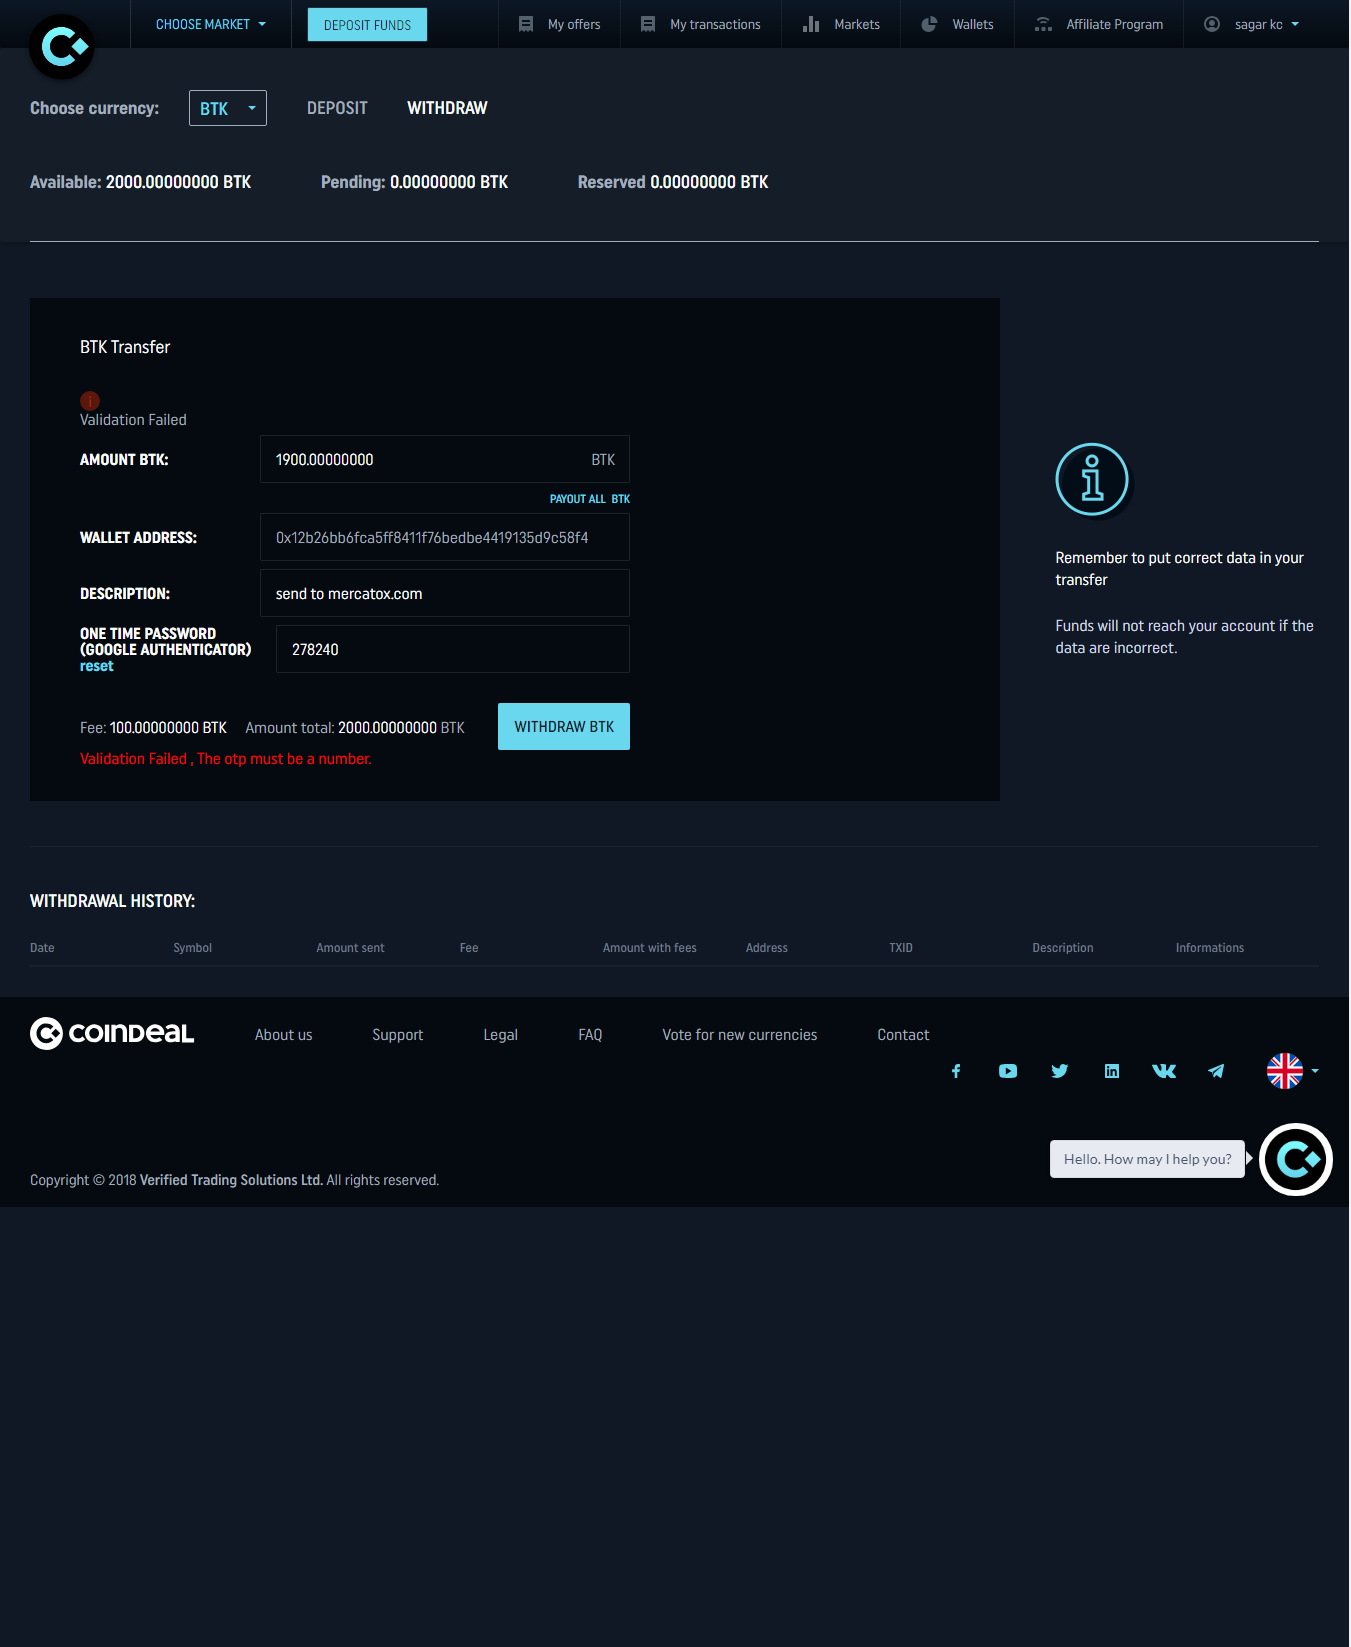Click the My transactions icon

(648, 24)
